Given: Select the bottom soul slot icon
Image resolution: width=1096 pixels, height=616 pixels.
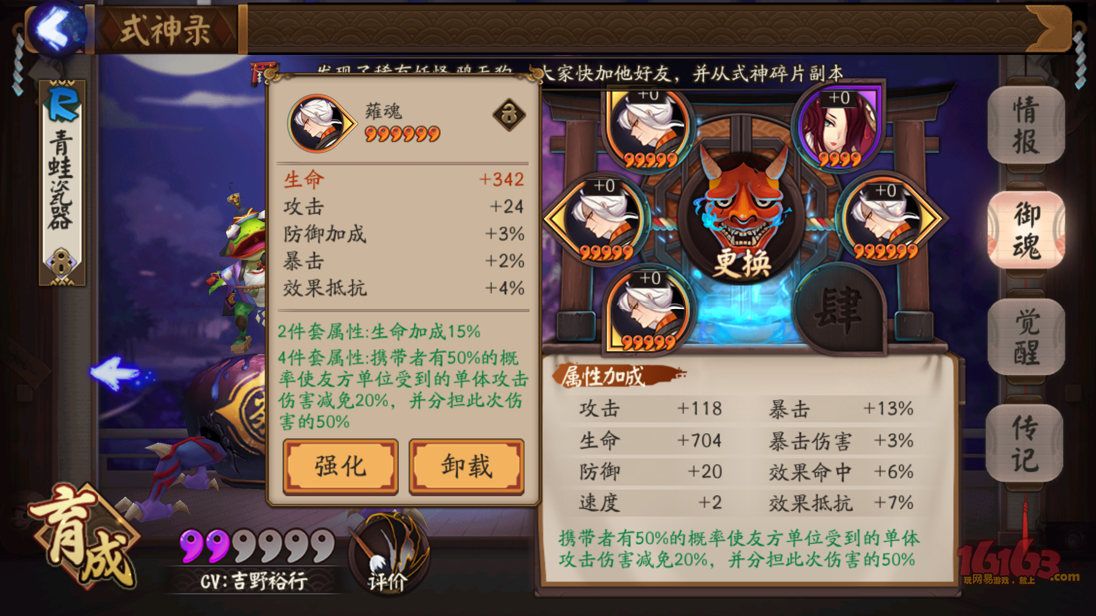Looking at the screenshot, I should [x=647, y=308].
